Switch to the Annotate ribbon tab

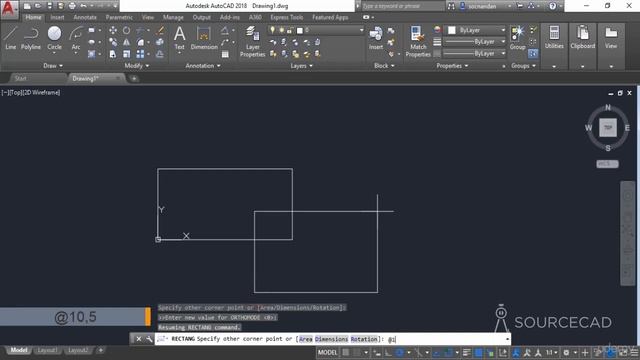pos(85,18)
